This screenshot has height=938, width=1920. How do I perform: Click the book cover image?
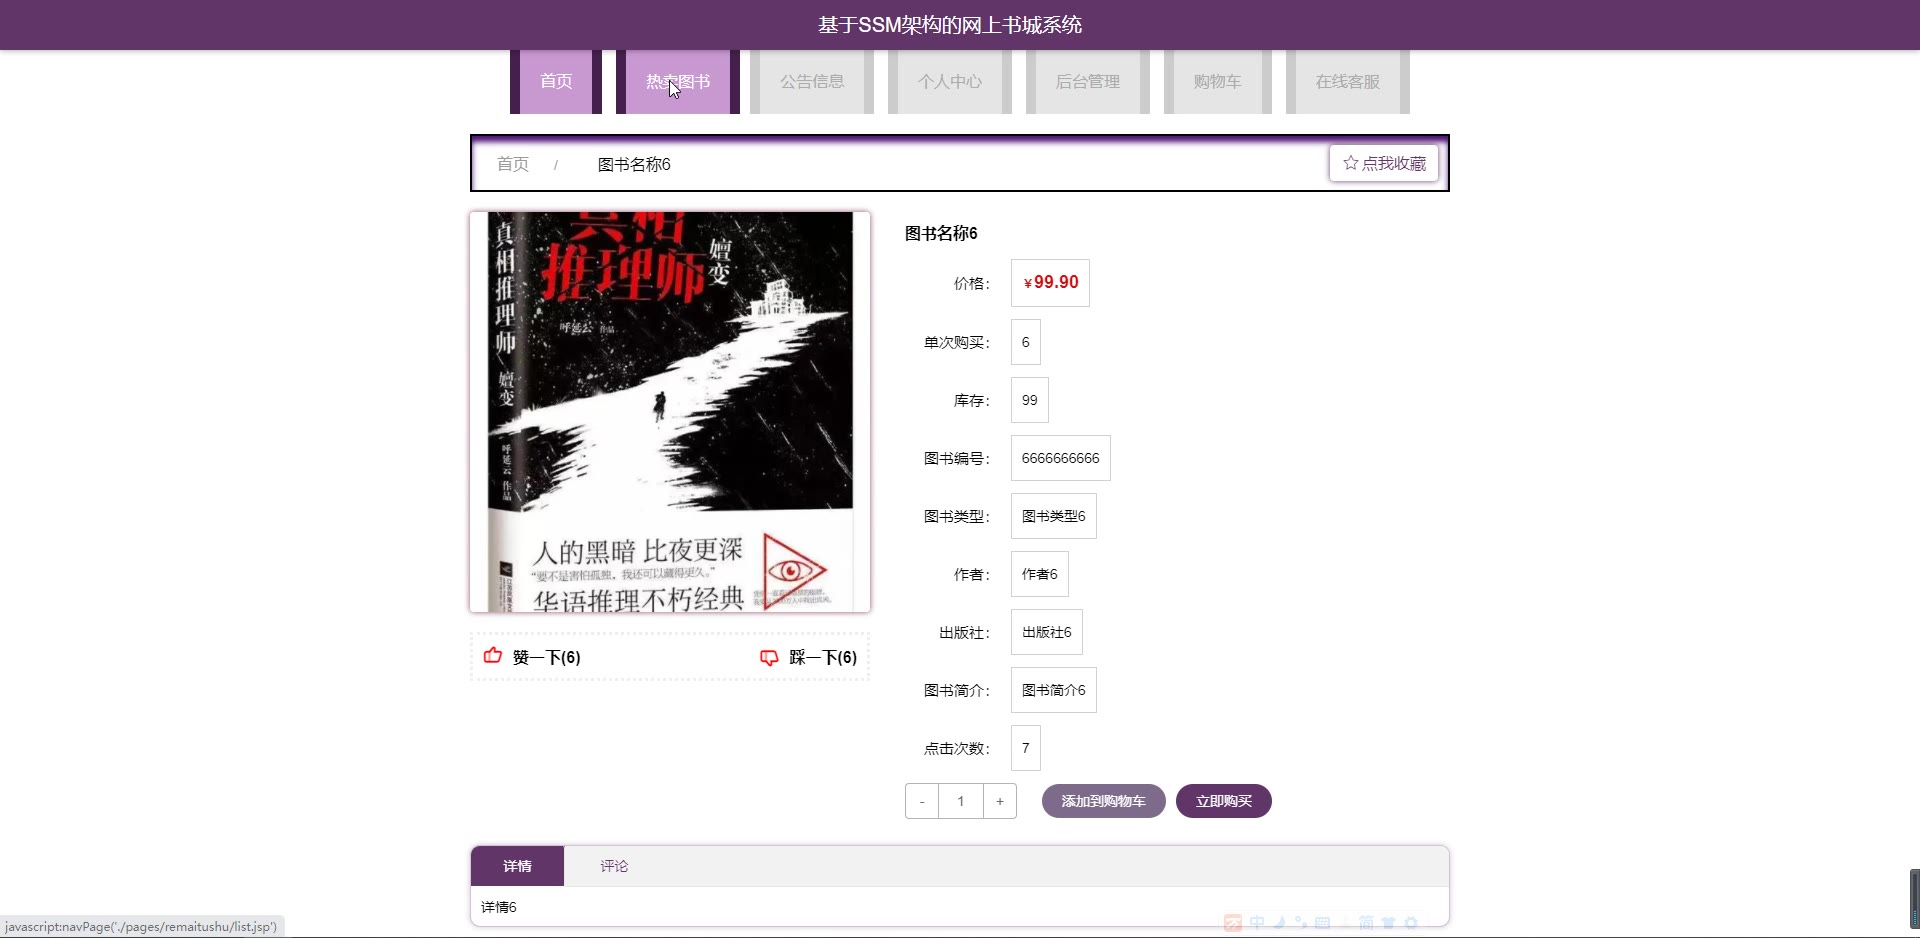(670, 412)
